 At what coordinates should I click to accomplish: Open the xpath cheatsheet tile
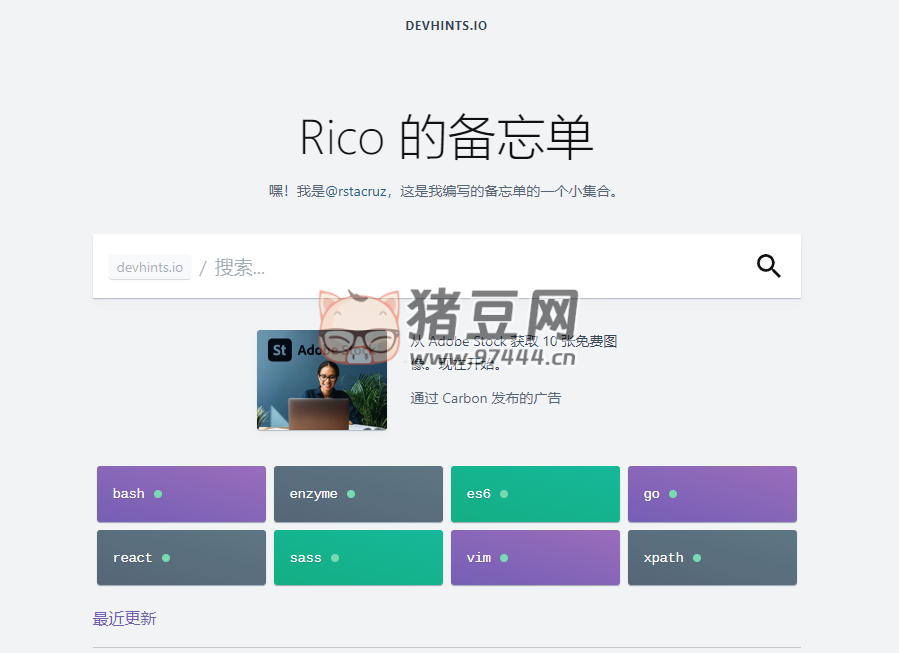tap(711, 557)
